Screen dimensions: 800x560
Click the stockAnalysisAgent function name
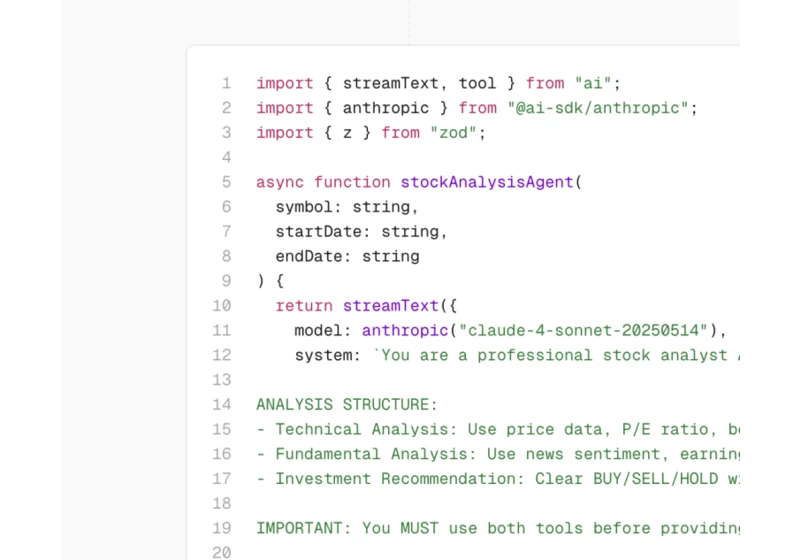(x=487, y=182)
